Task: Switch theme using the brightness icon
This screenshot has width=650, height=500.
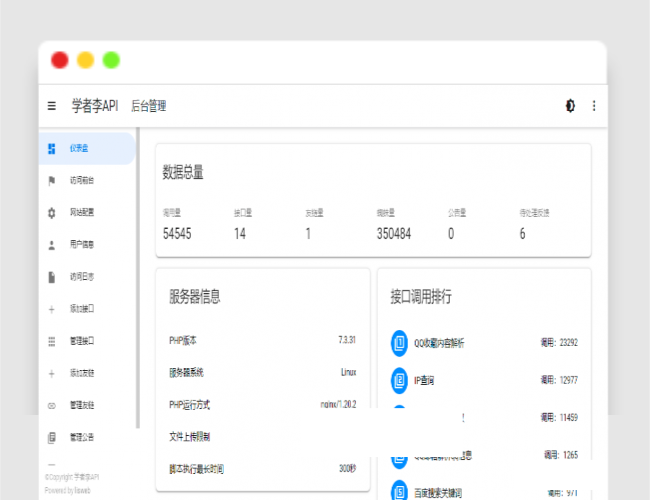Action: tap(570, 106)
